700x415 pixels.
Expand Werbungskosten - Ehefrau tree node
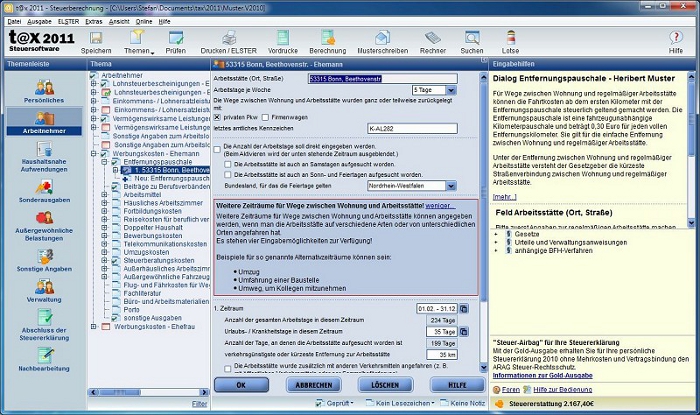click(x=94, y=327)
